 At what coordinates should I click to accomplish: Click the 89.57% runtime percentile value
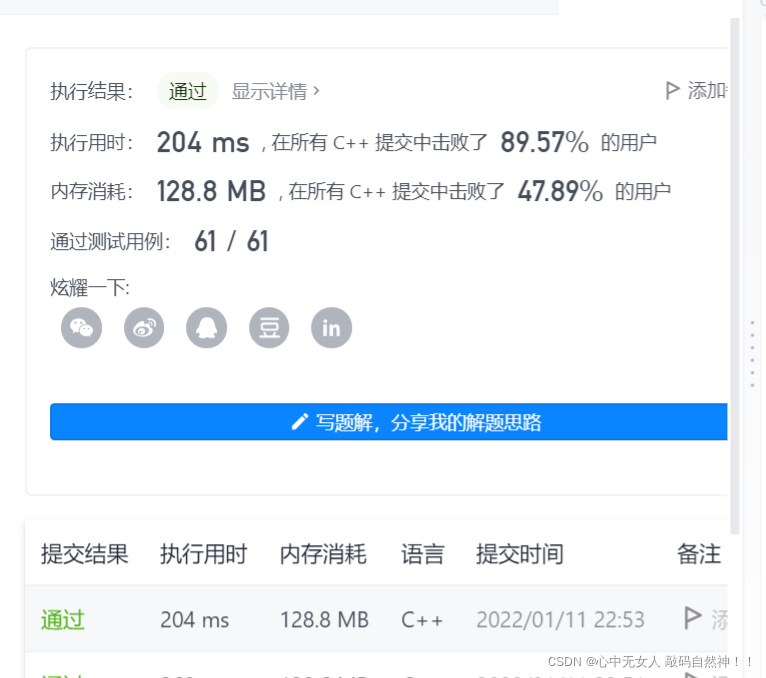click(x=544, y=142)
